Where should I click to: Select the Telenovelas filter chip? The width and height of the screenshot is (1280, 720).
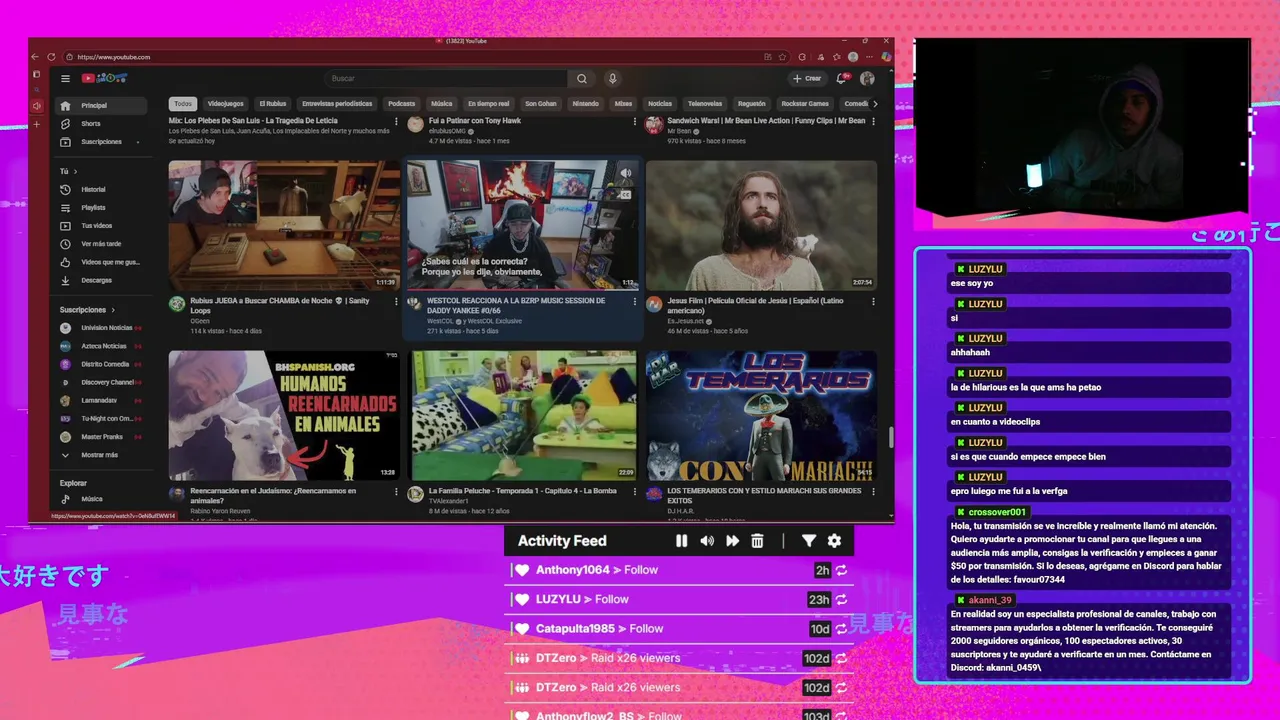(x=705, y=104)
